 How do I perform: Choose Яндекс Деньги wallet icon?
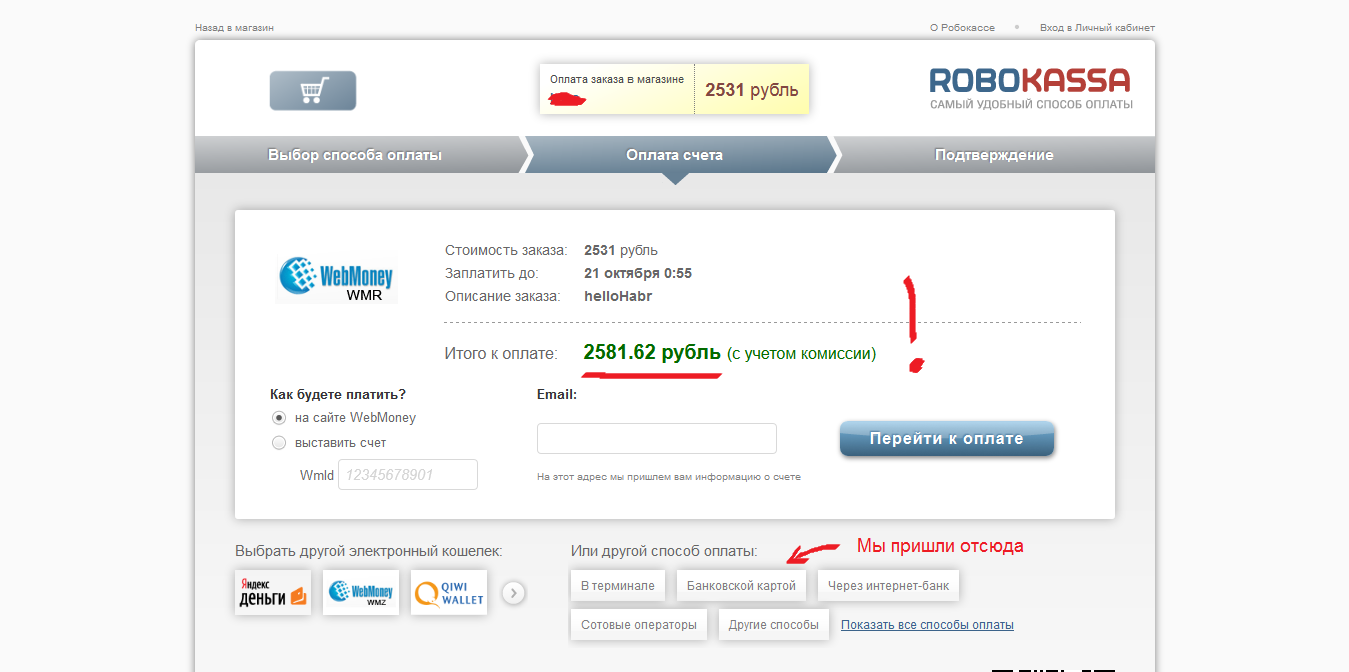click(273, 593)
